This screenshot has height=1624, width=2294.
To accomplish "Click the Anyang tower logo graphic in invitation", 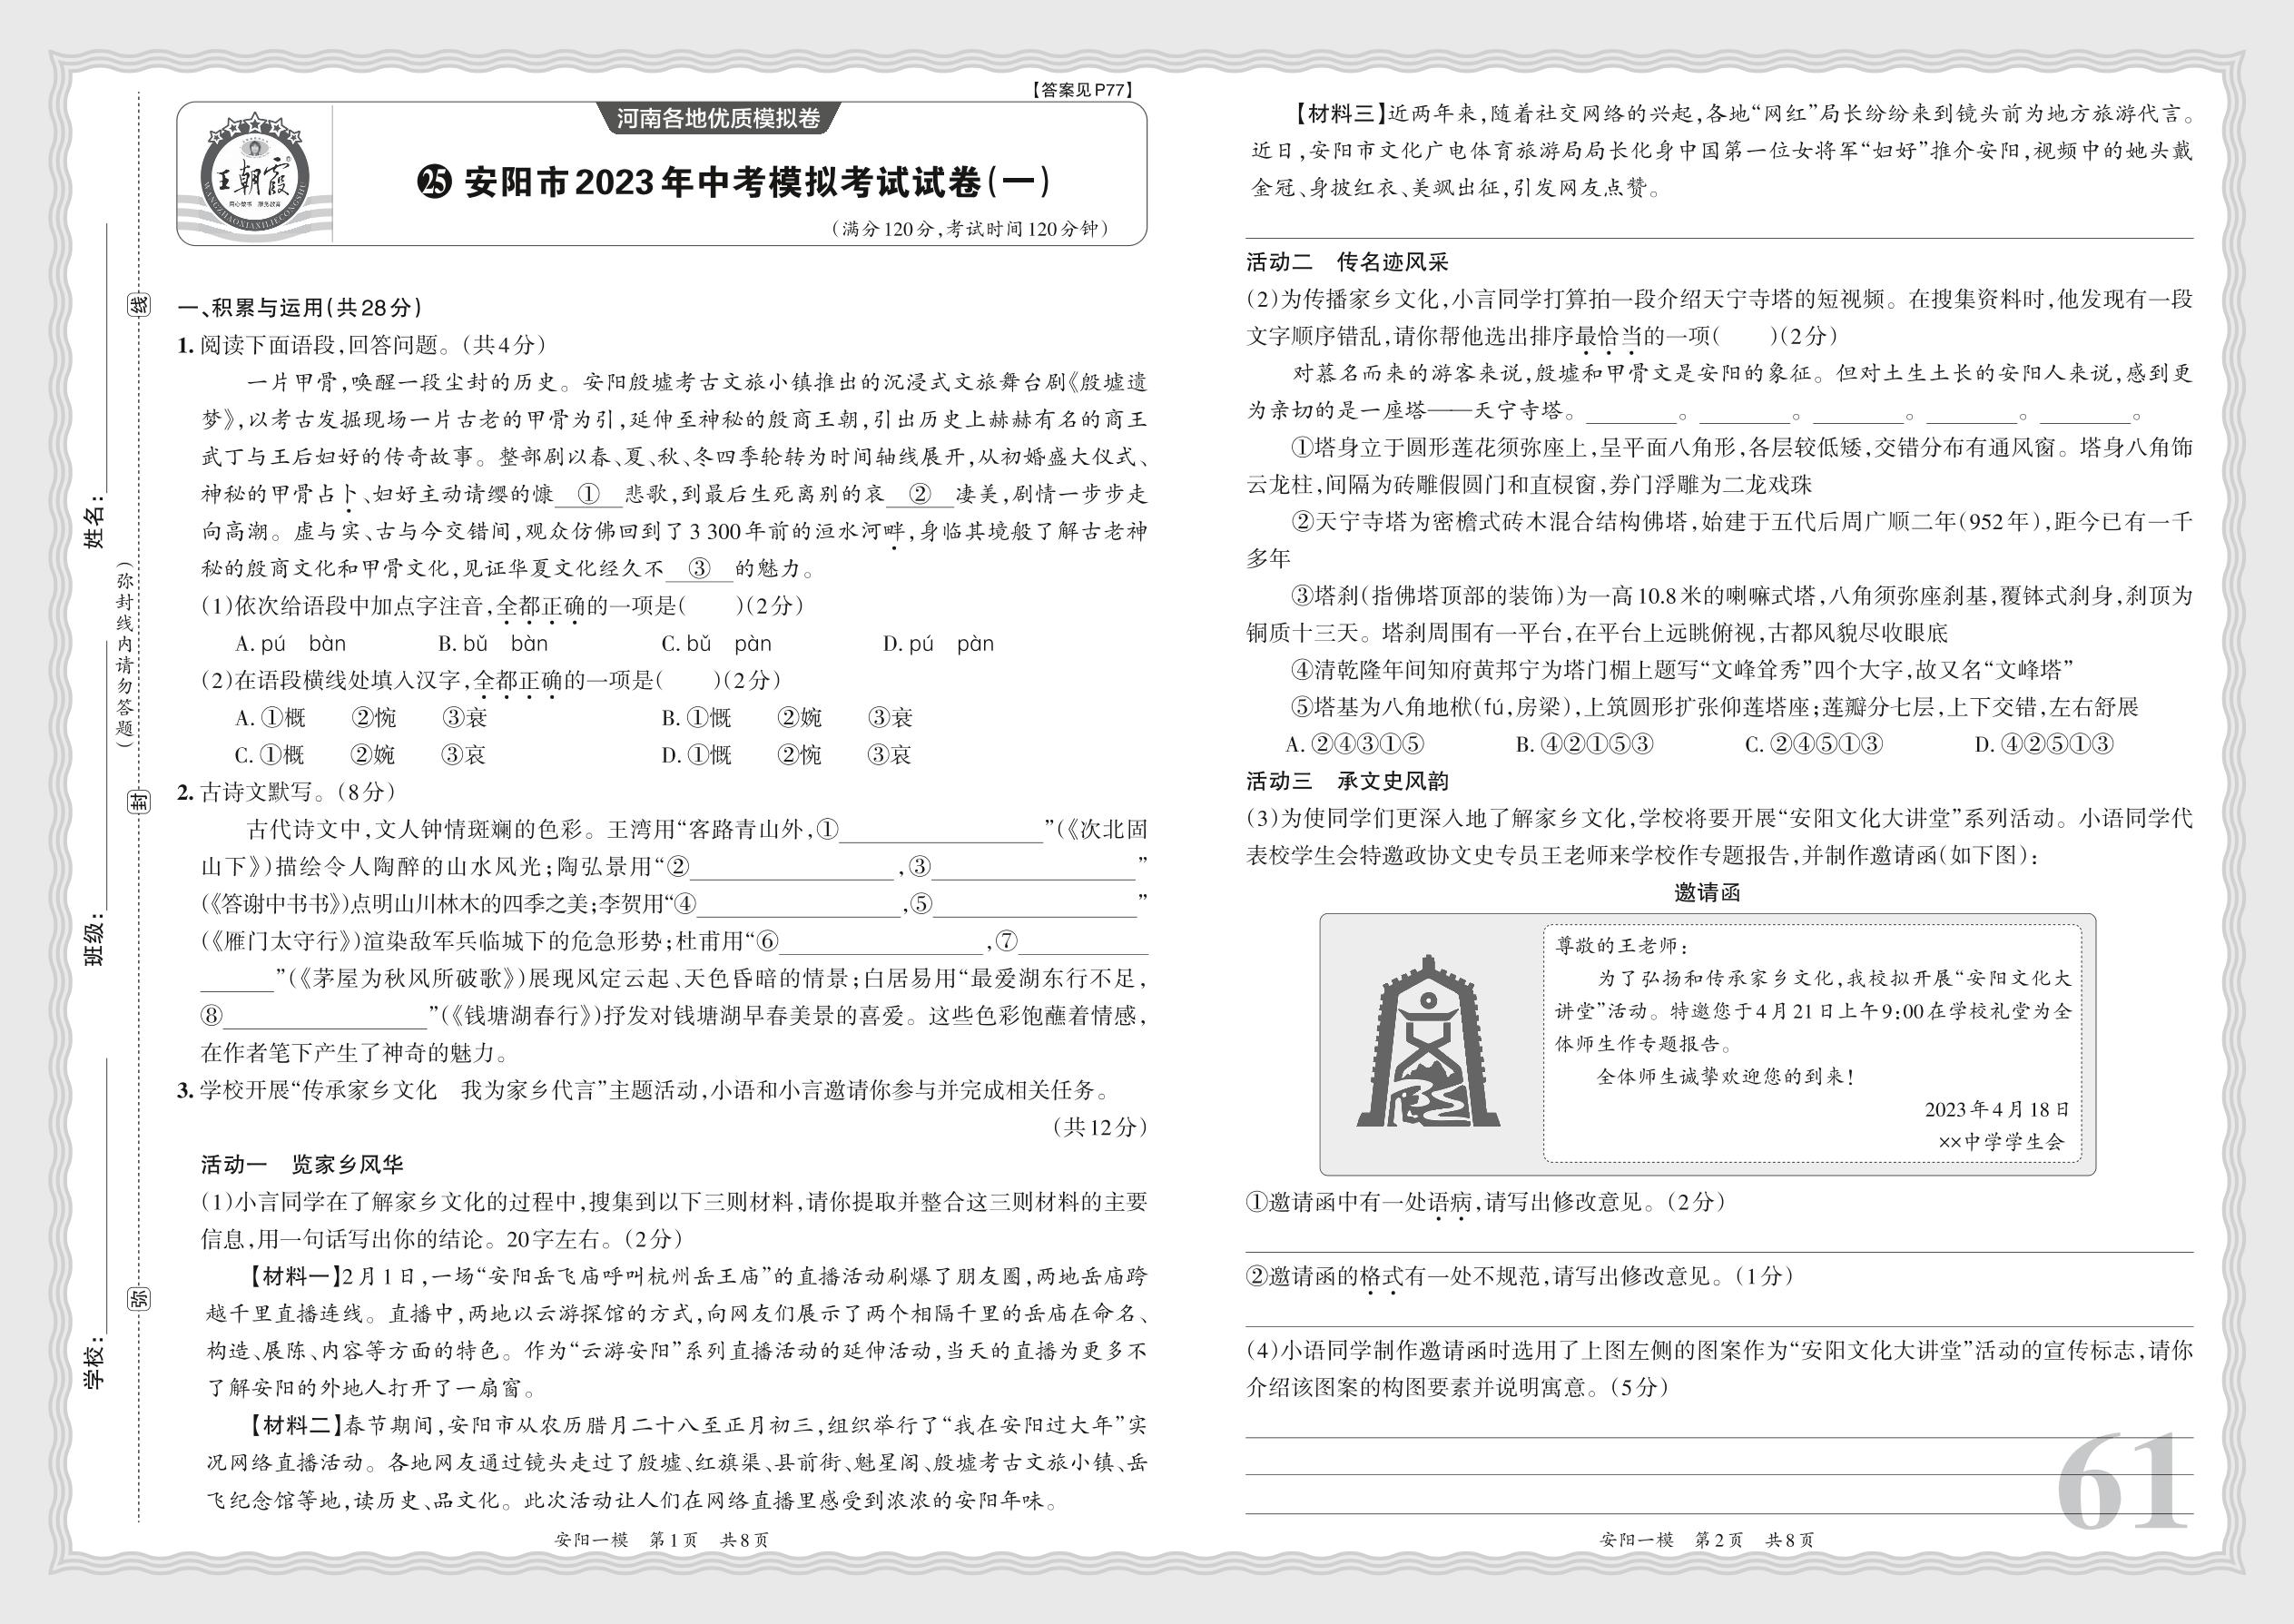I will point(1427,1042).
